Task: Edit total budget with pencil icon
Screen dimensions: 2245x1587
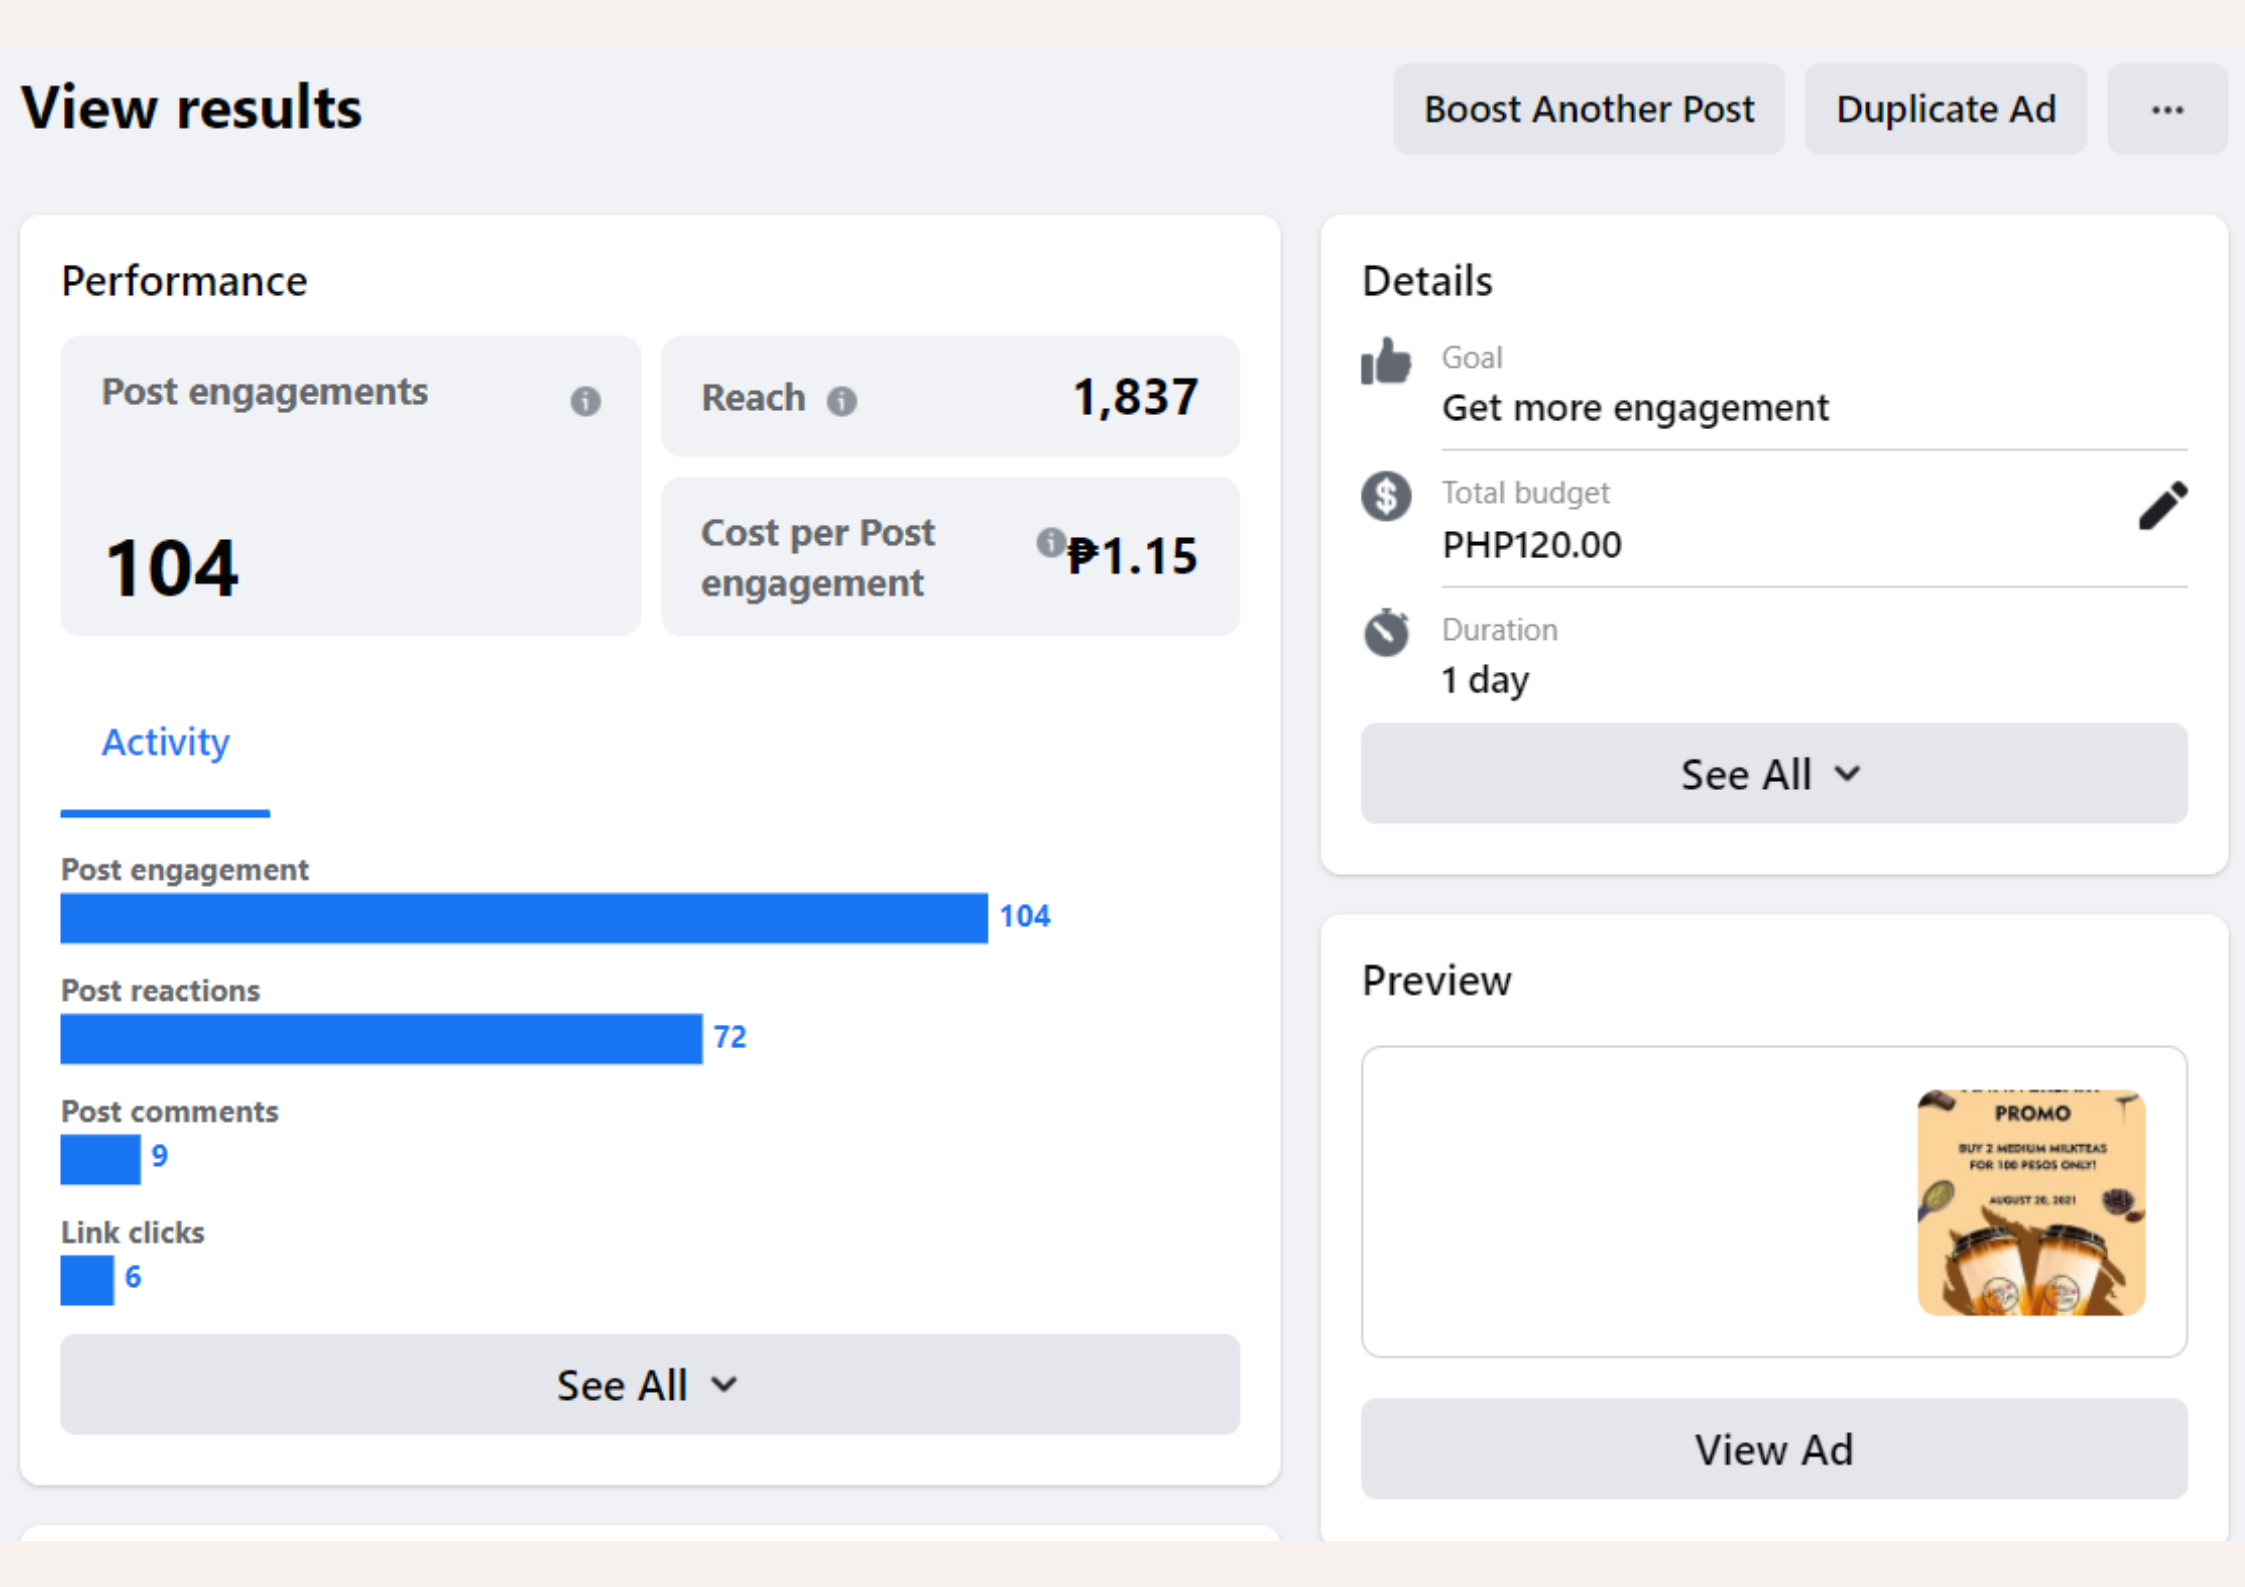Action: (2162, 506)
